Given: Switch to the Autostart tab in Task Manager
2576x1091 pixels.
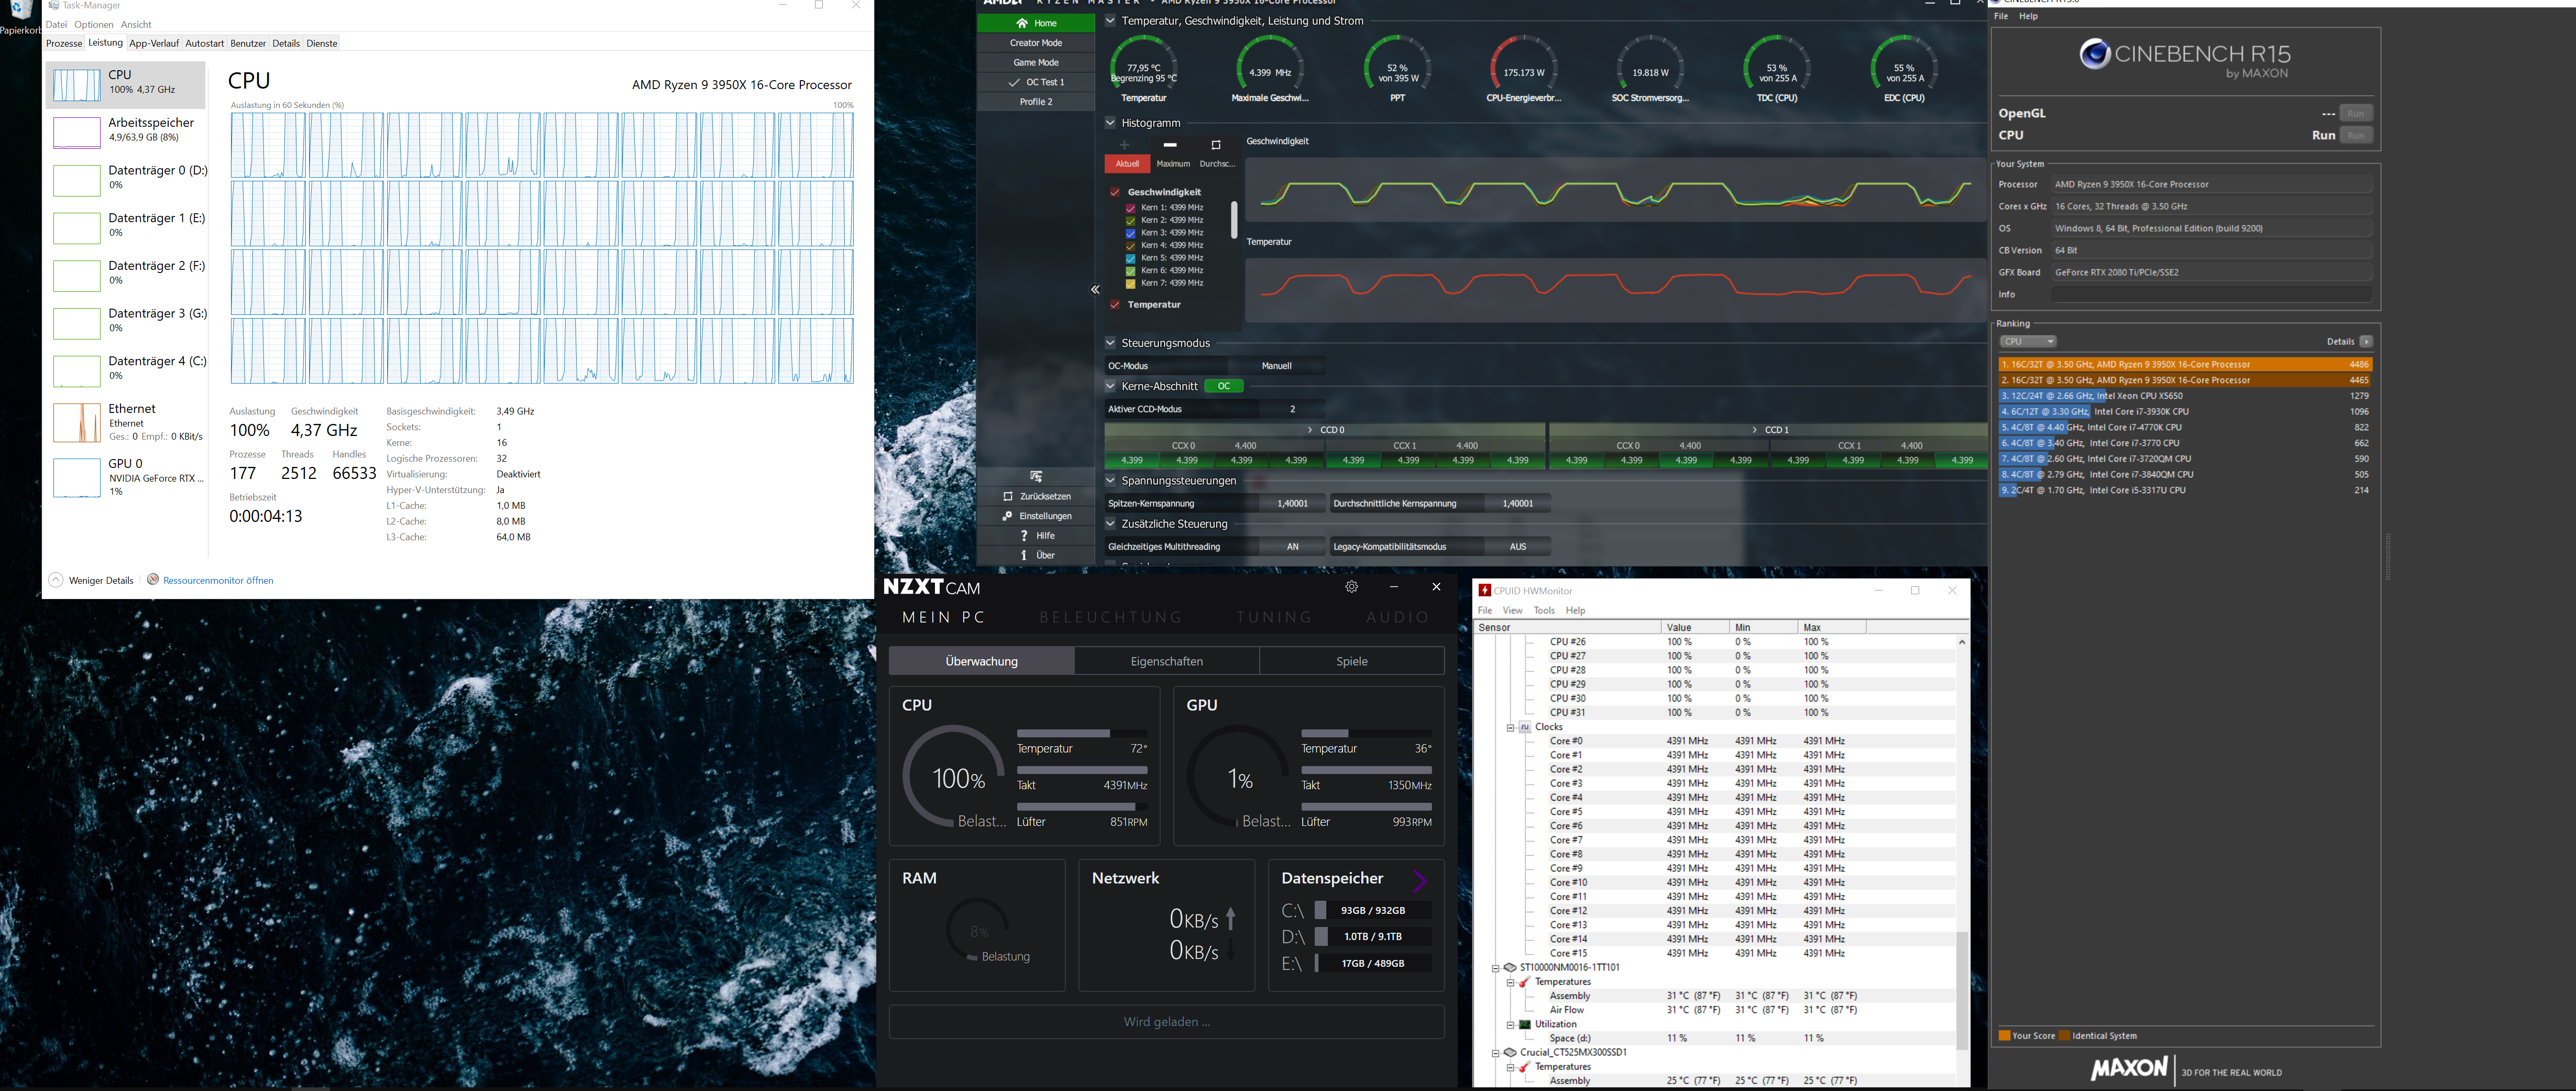Looking at the screenshot, I should [205, 44].
